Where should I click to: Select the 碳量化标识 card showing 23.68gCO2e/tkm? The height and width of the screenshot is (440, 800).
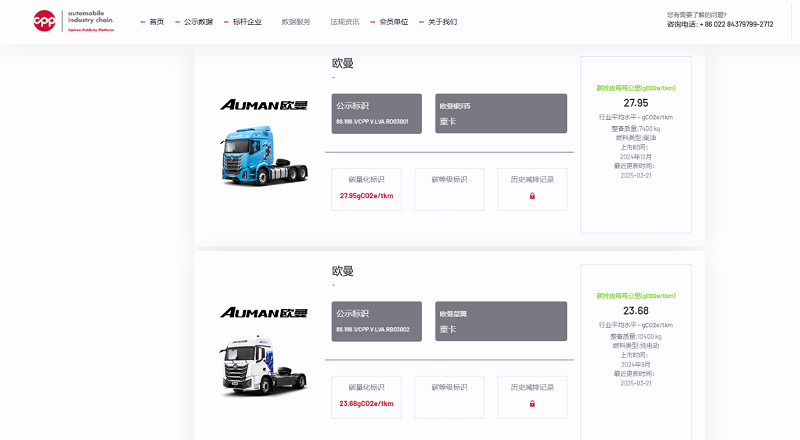point(366,397)
